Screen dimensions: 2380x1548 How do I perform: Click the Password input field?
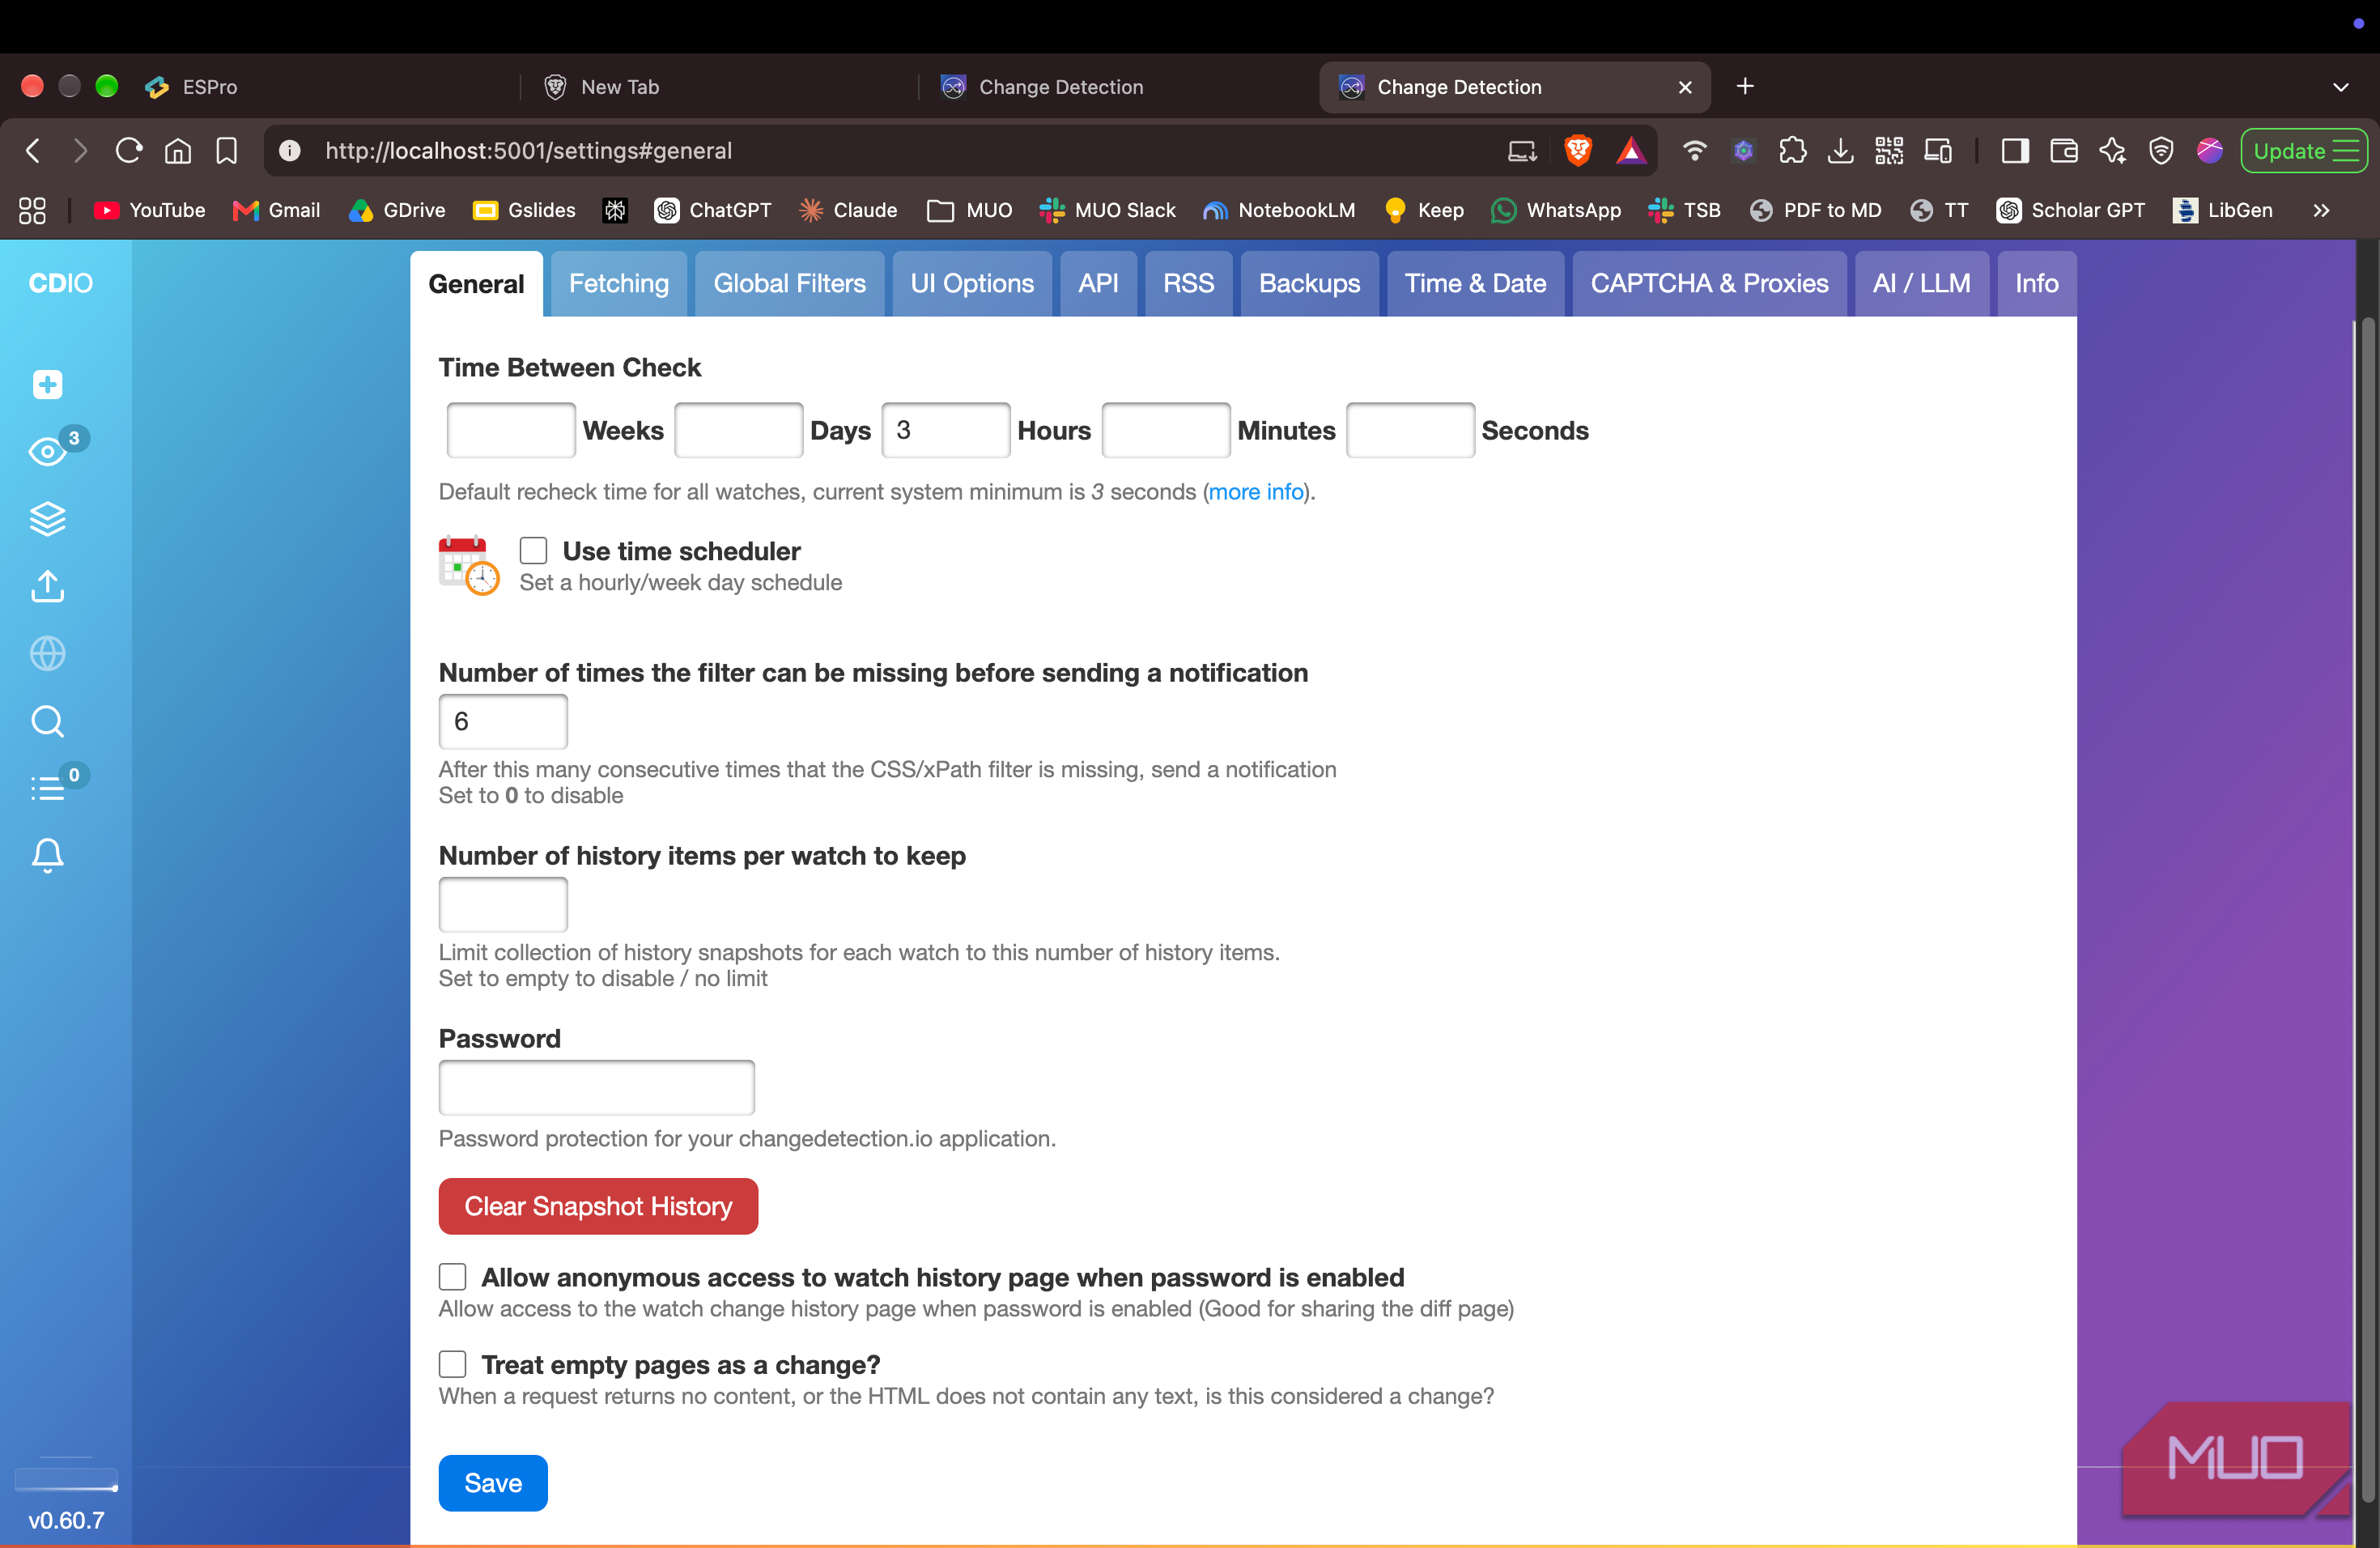pyautogui.click(x=596, y=1087)
